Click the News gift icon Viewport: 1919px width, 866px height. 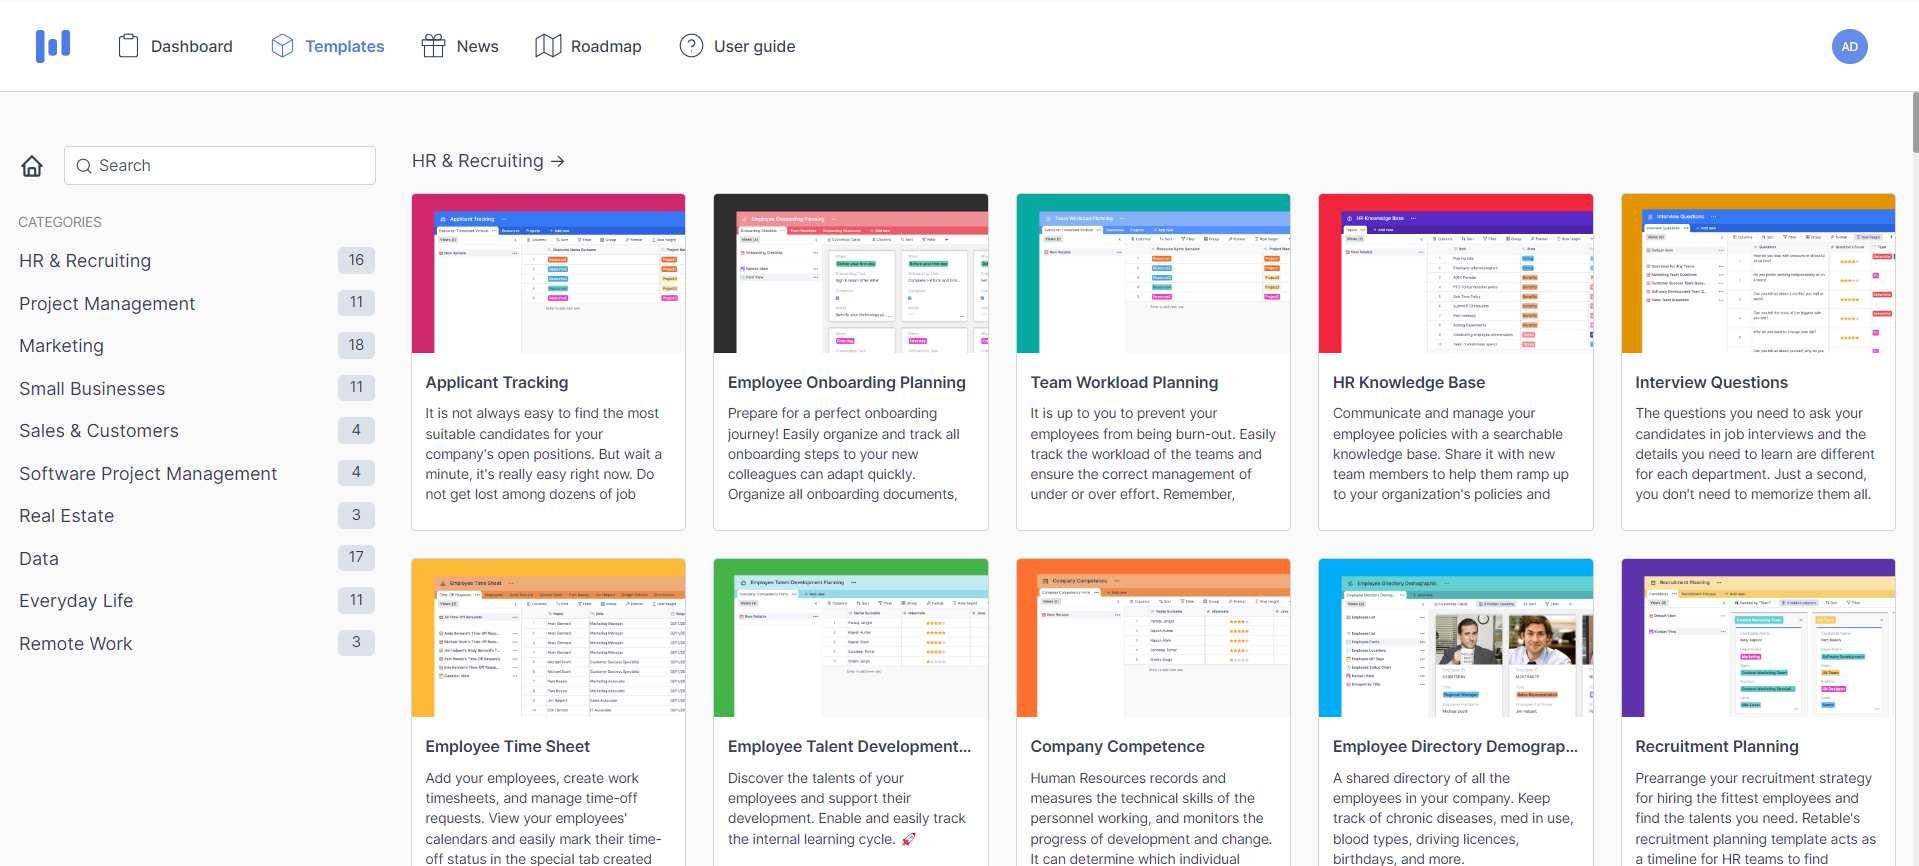click(x=433, y=46)
